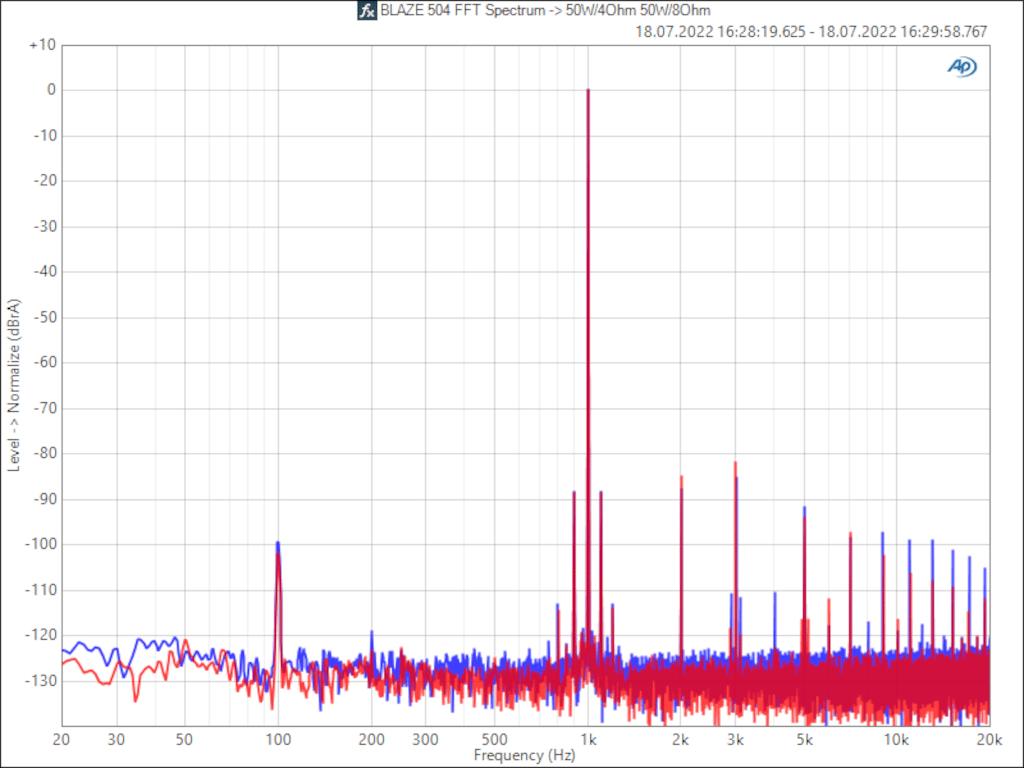The image size is (1024, 768).
Task: Click the -40 tick on the level axis
Action: coord(45,272)
